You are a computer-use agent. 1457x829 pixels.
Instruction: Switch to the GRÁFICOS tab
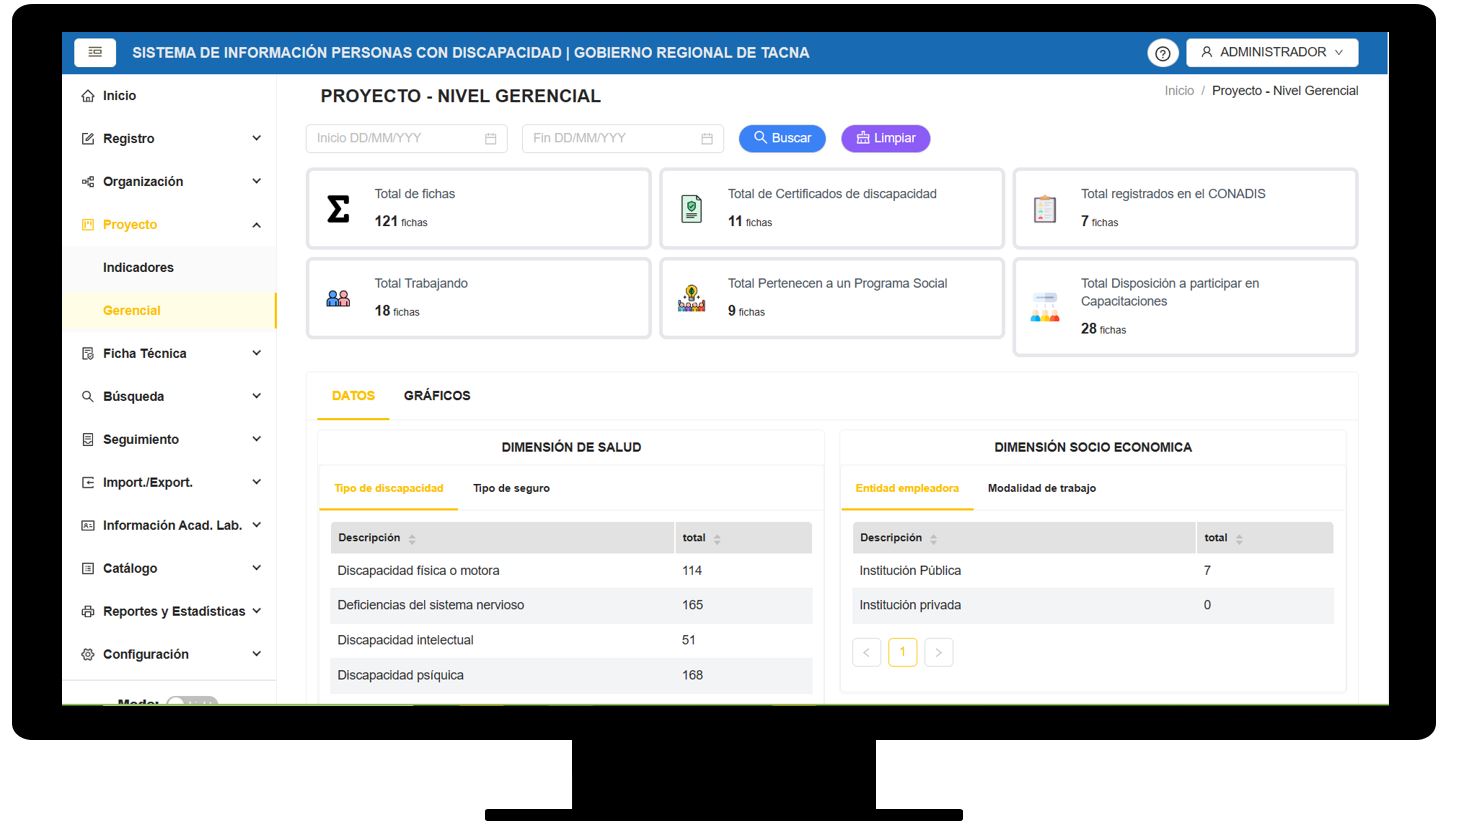437,396
